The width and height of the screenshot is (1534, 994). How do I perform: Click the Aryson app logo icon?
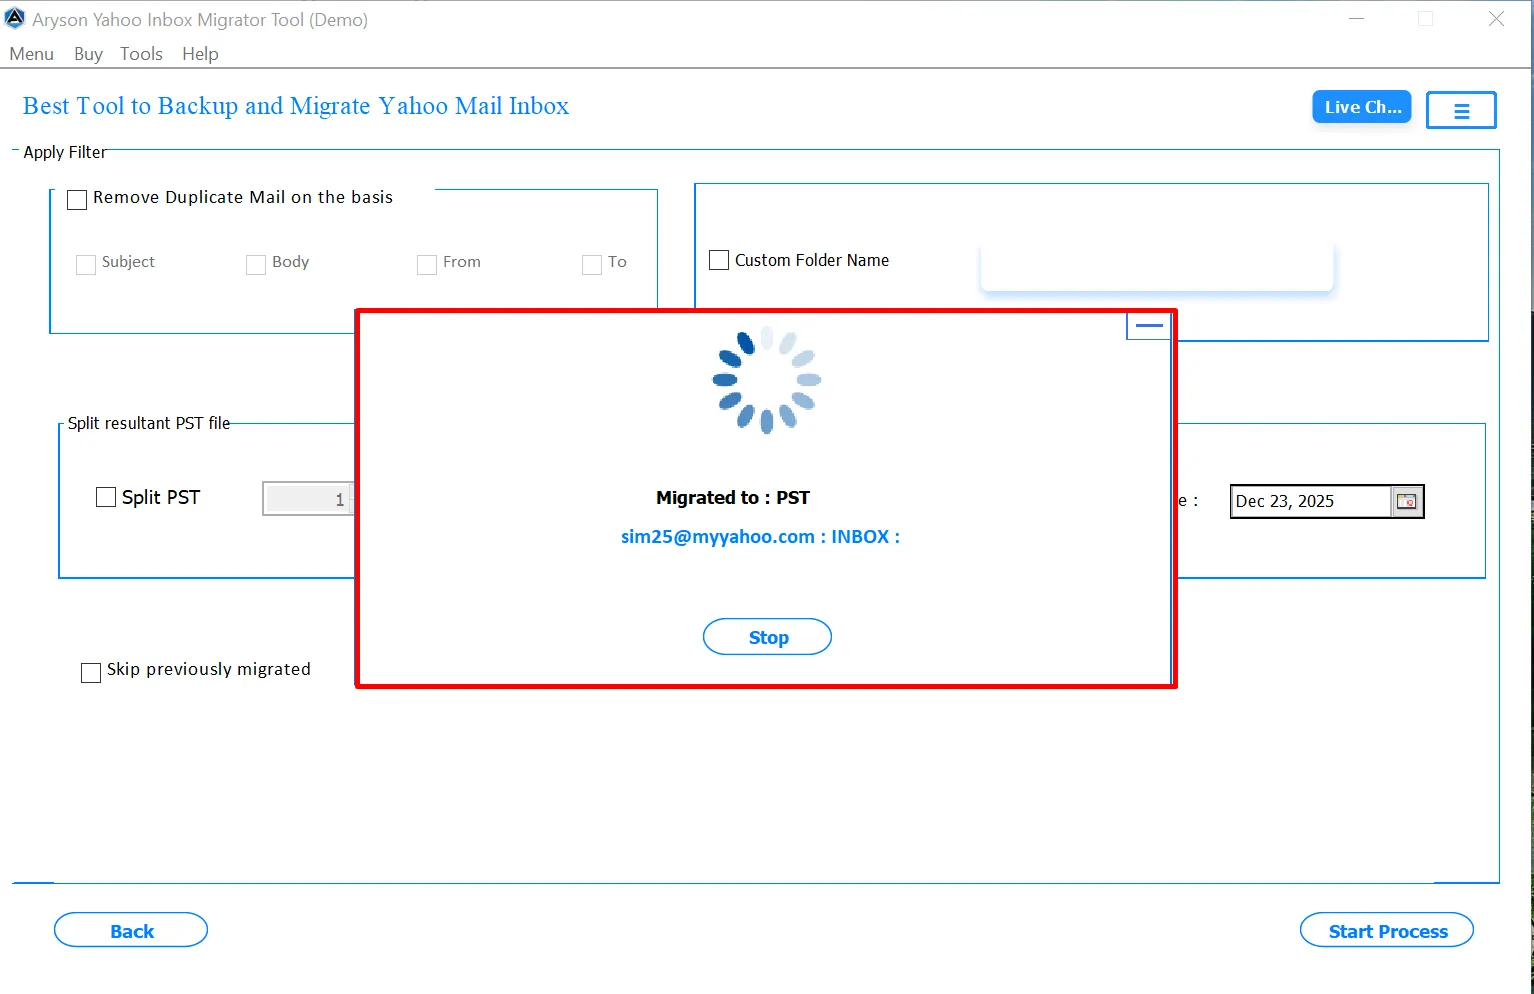tap(15, 19)
